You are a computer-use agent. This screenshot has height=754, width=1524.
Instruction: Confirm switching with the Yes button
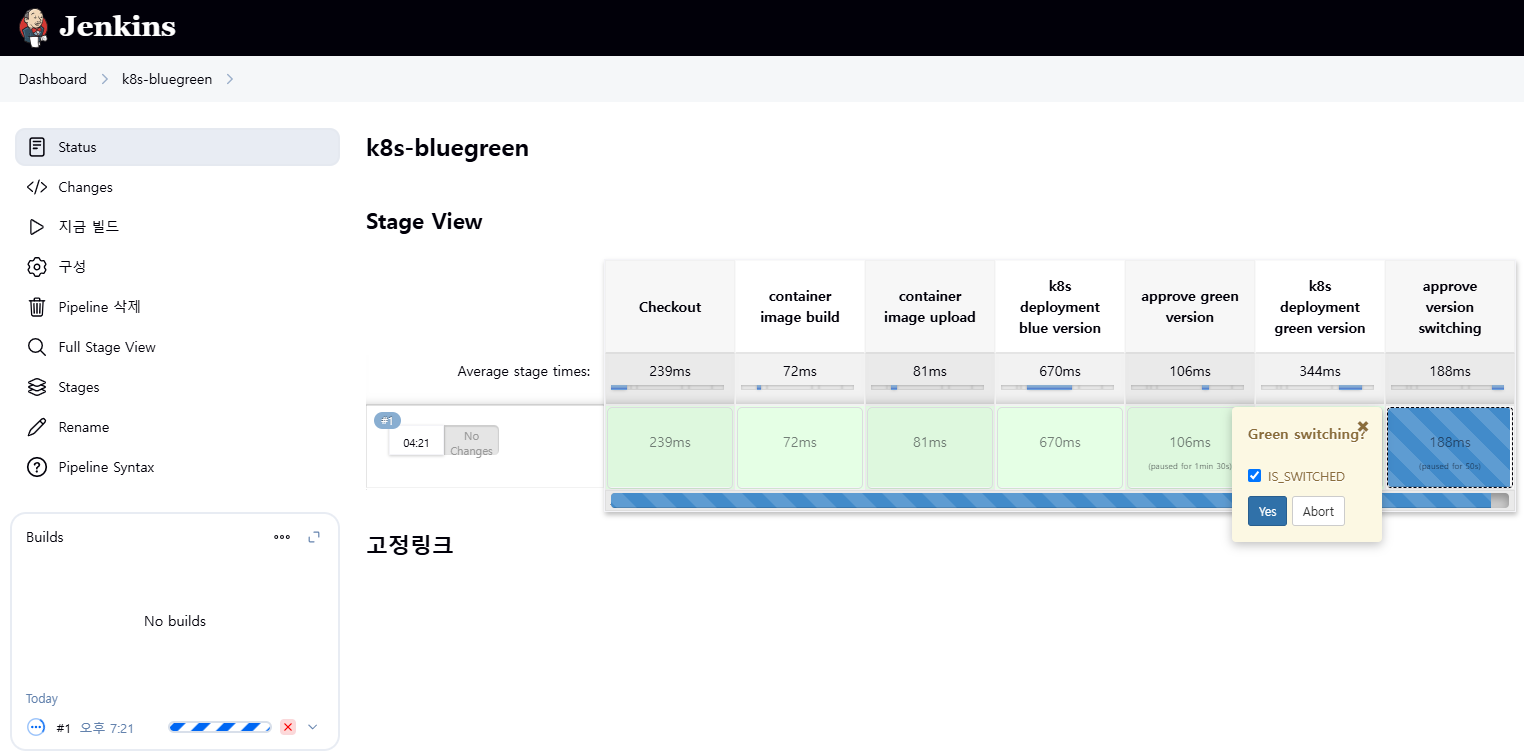coord(1267,511)
